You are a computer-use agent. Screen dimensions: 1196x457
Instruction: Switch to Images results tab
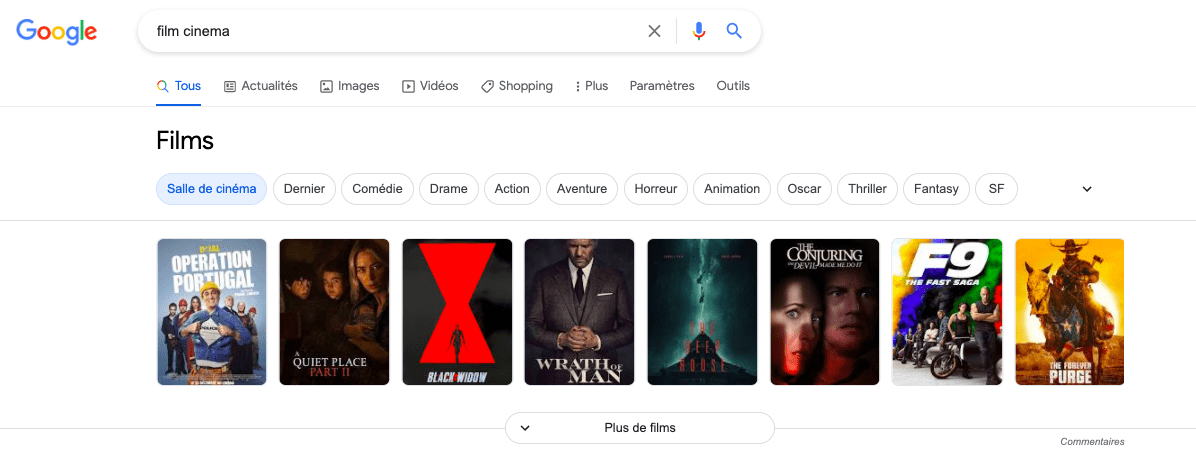coord(349,86)
